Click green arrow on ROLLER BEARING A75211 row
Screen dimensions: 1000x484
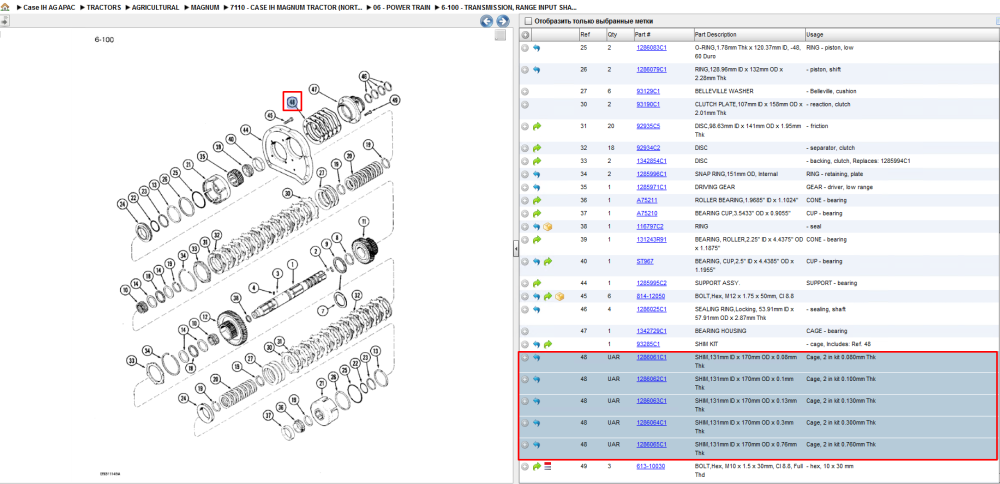536,200
